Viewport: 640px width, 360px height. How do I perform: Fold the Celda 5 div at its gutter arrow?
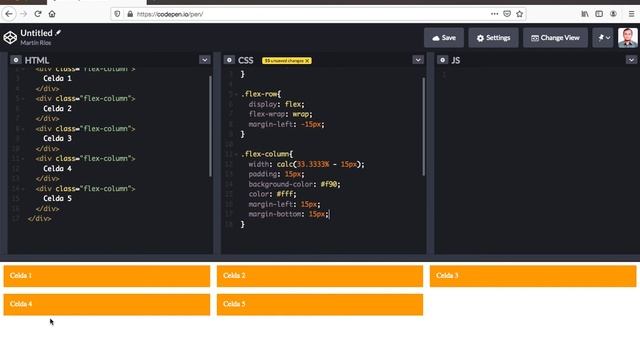23,189
